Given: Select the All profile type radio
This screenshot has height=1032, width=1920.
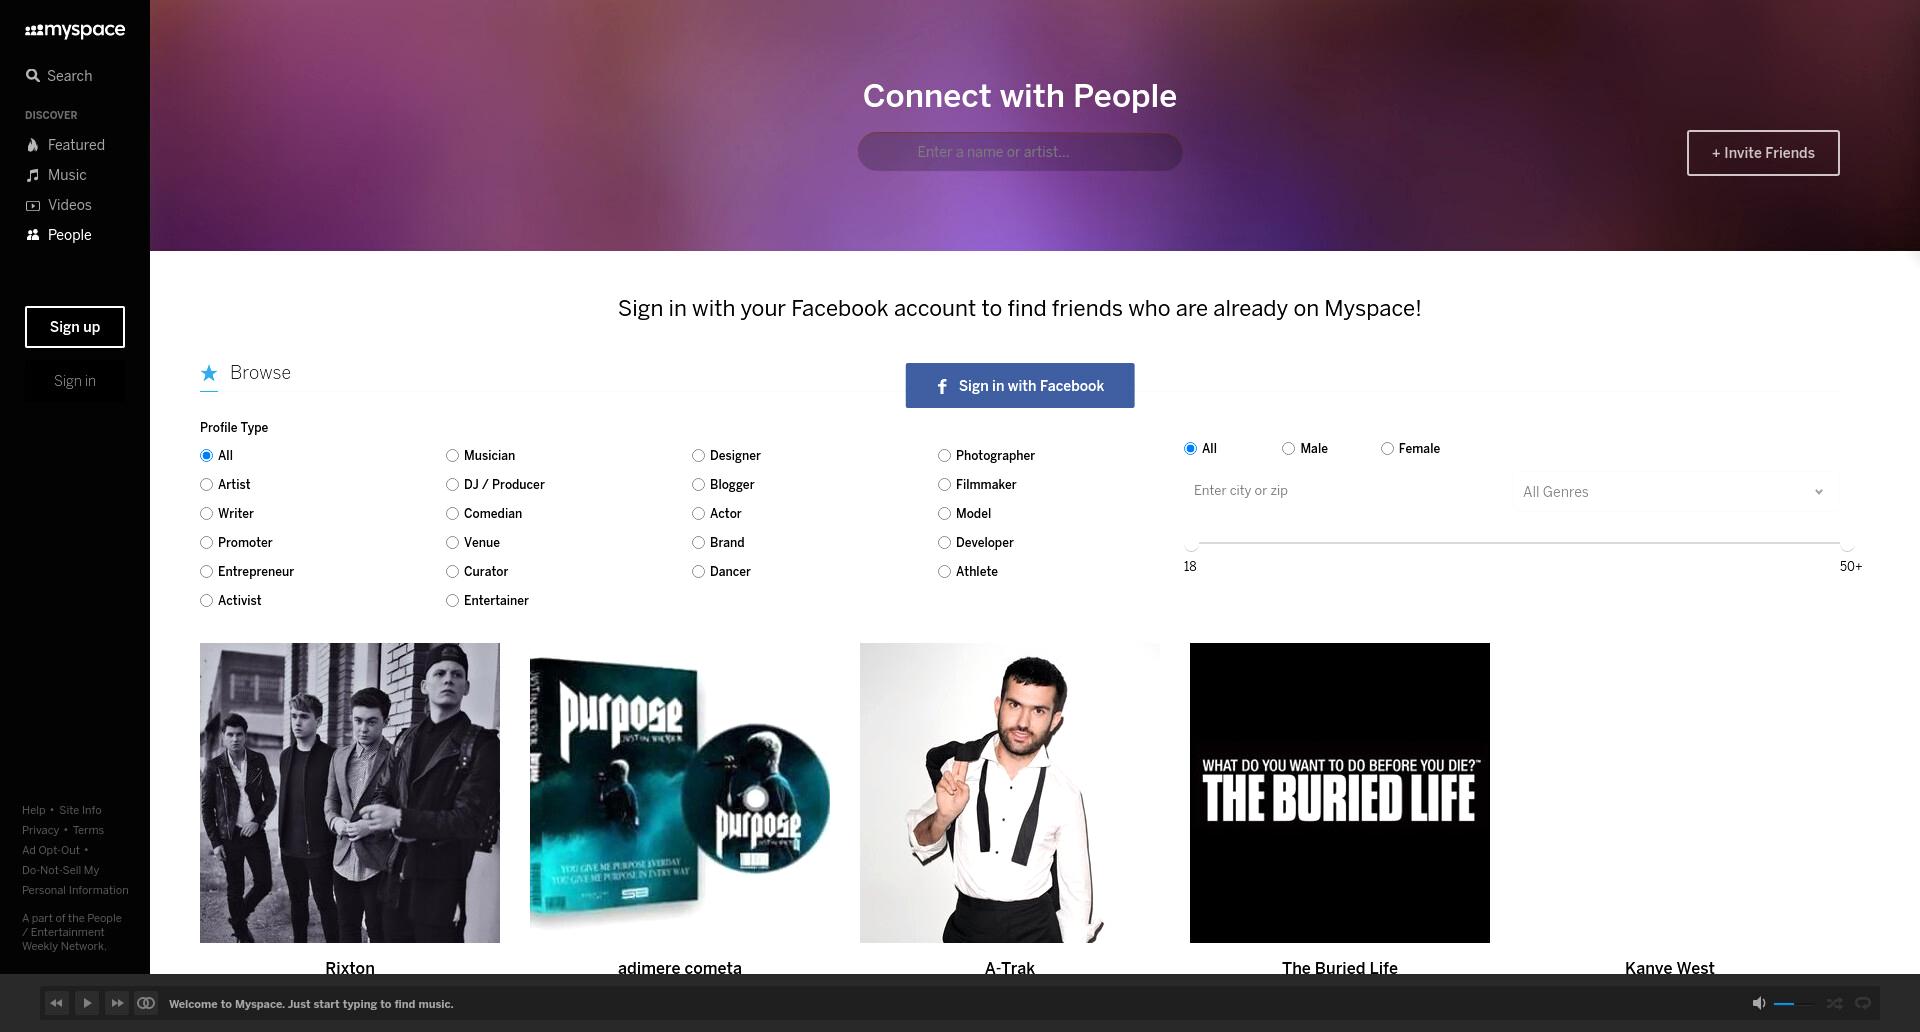Looking at the screenshot, I should pos(207,456).
